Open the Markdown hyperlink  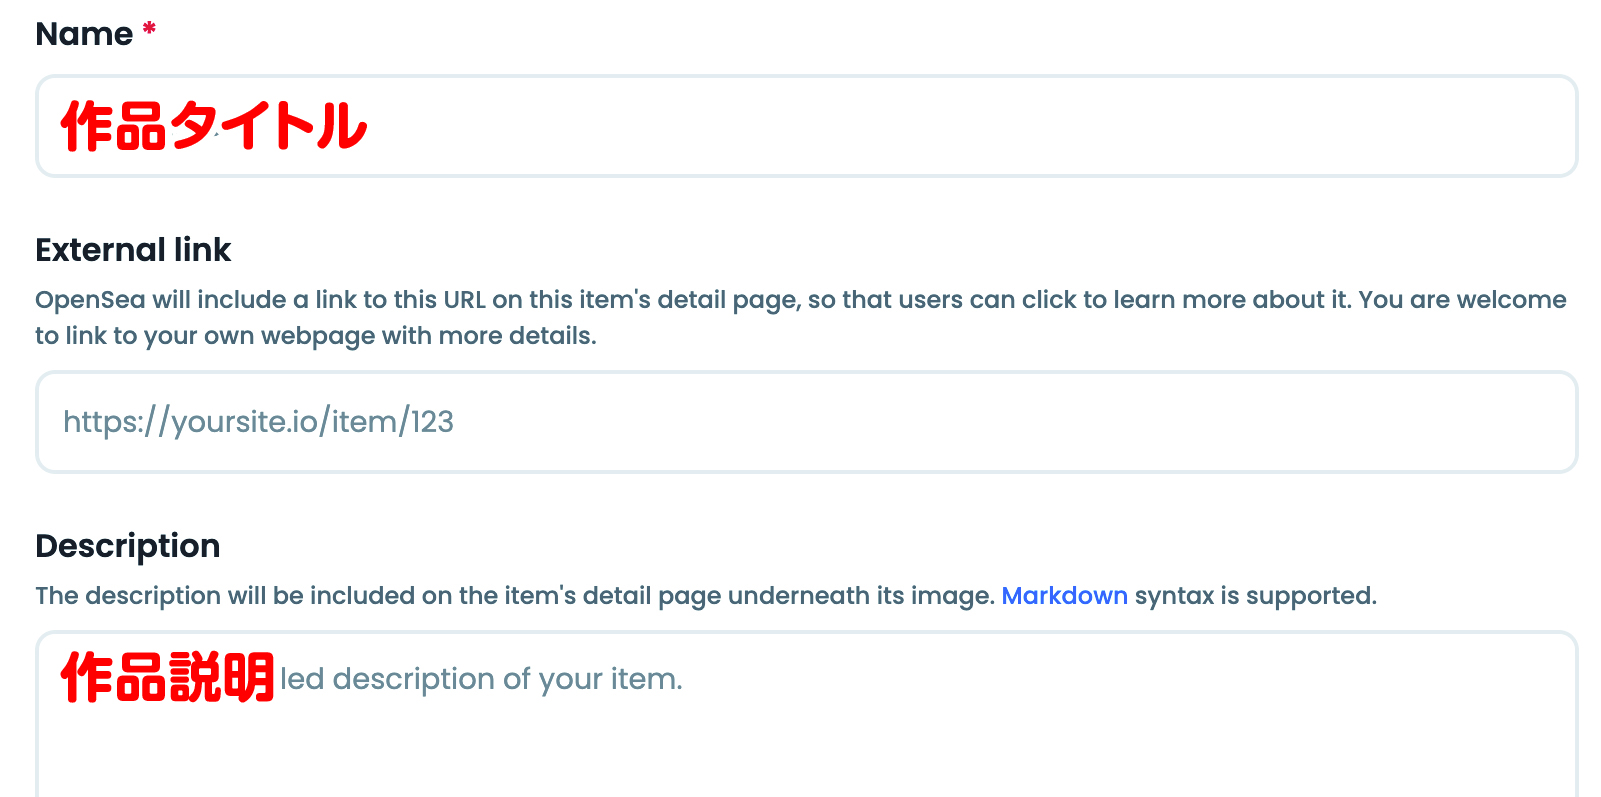click(1064, 596)
